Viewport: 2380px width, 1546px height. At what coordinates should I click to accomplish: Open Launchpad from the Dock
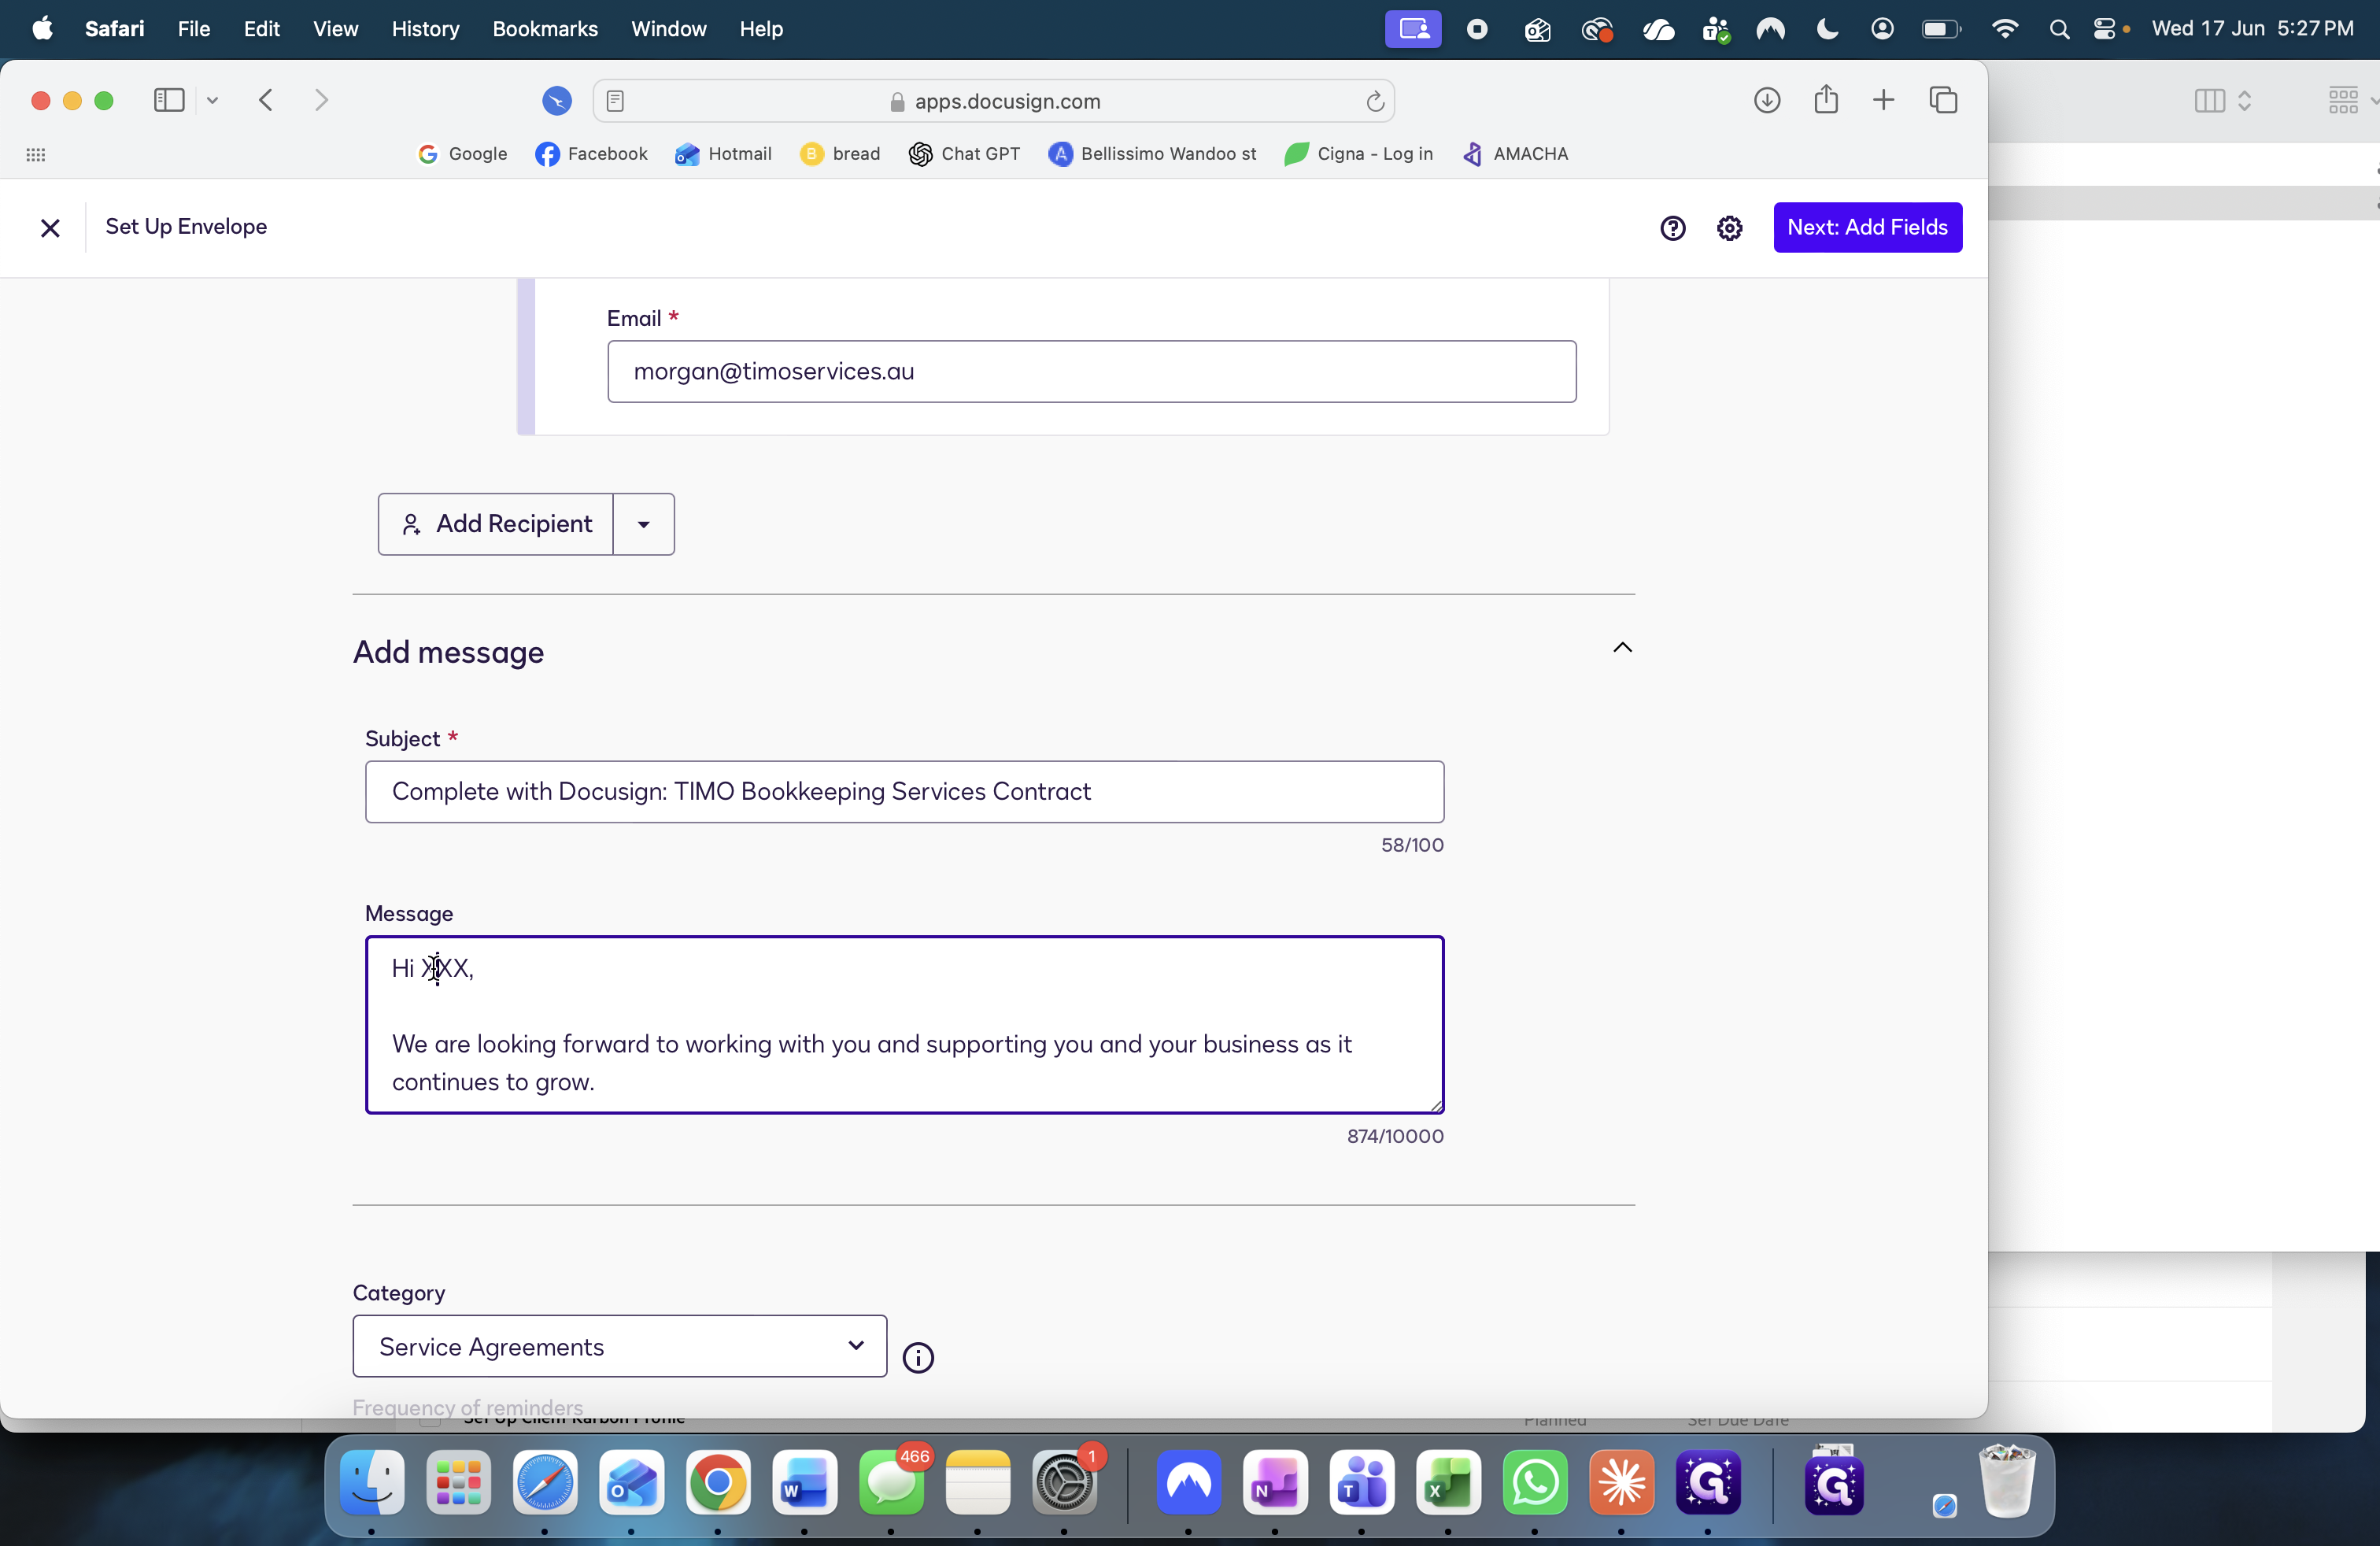coord(458,1481)
